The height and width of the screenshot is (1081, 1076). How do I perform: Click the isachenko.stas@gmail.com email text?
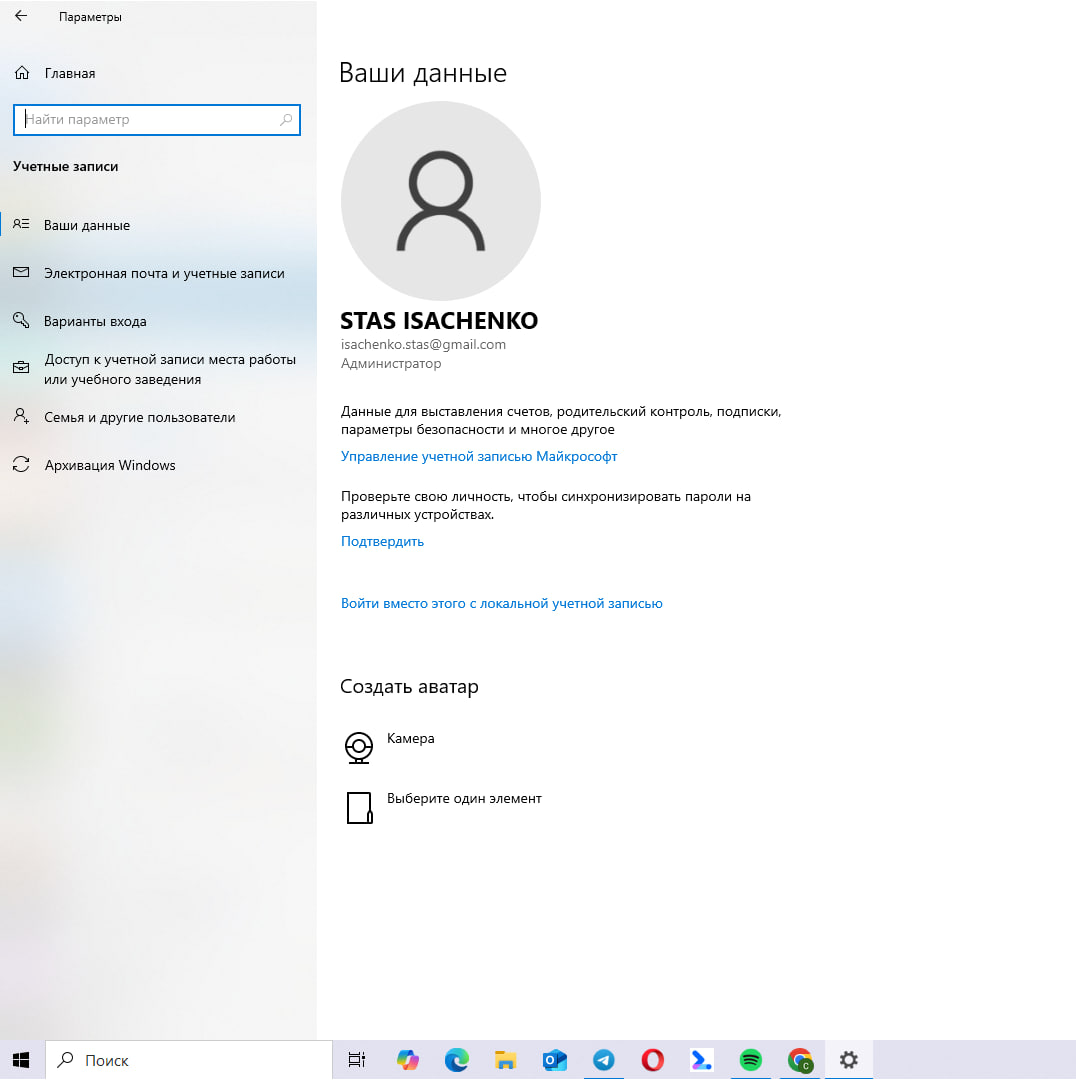tap(423, 344)
